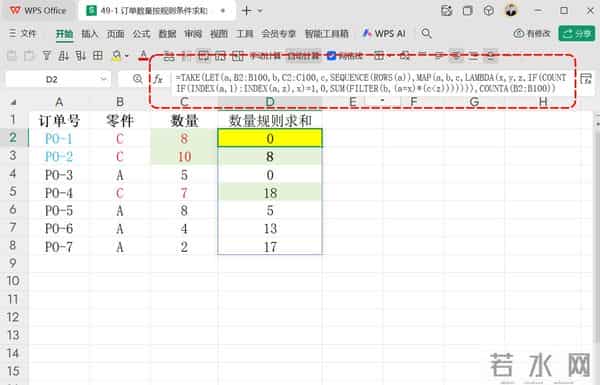600x385 pixels.
Task: Click the ribbon search magnifier icon
Action: tap(426, 34)
